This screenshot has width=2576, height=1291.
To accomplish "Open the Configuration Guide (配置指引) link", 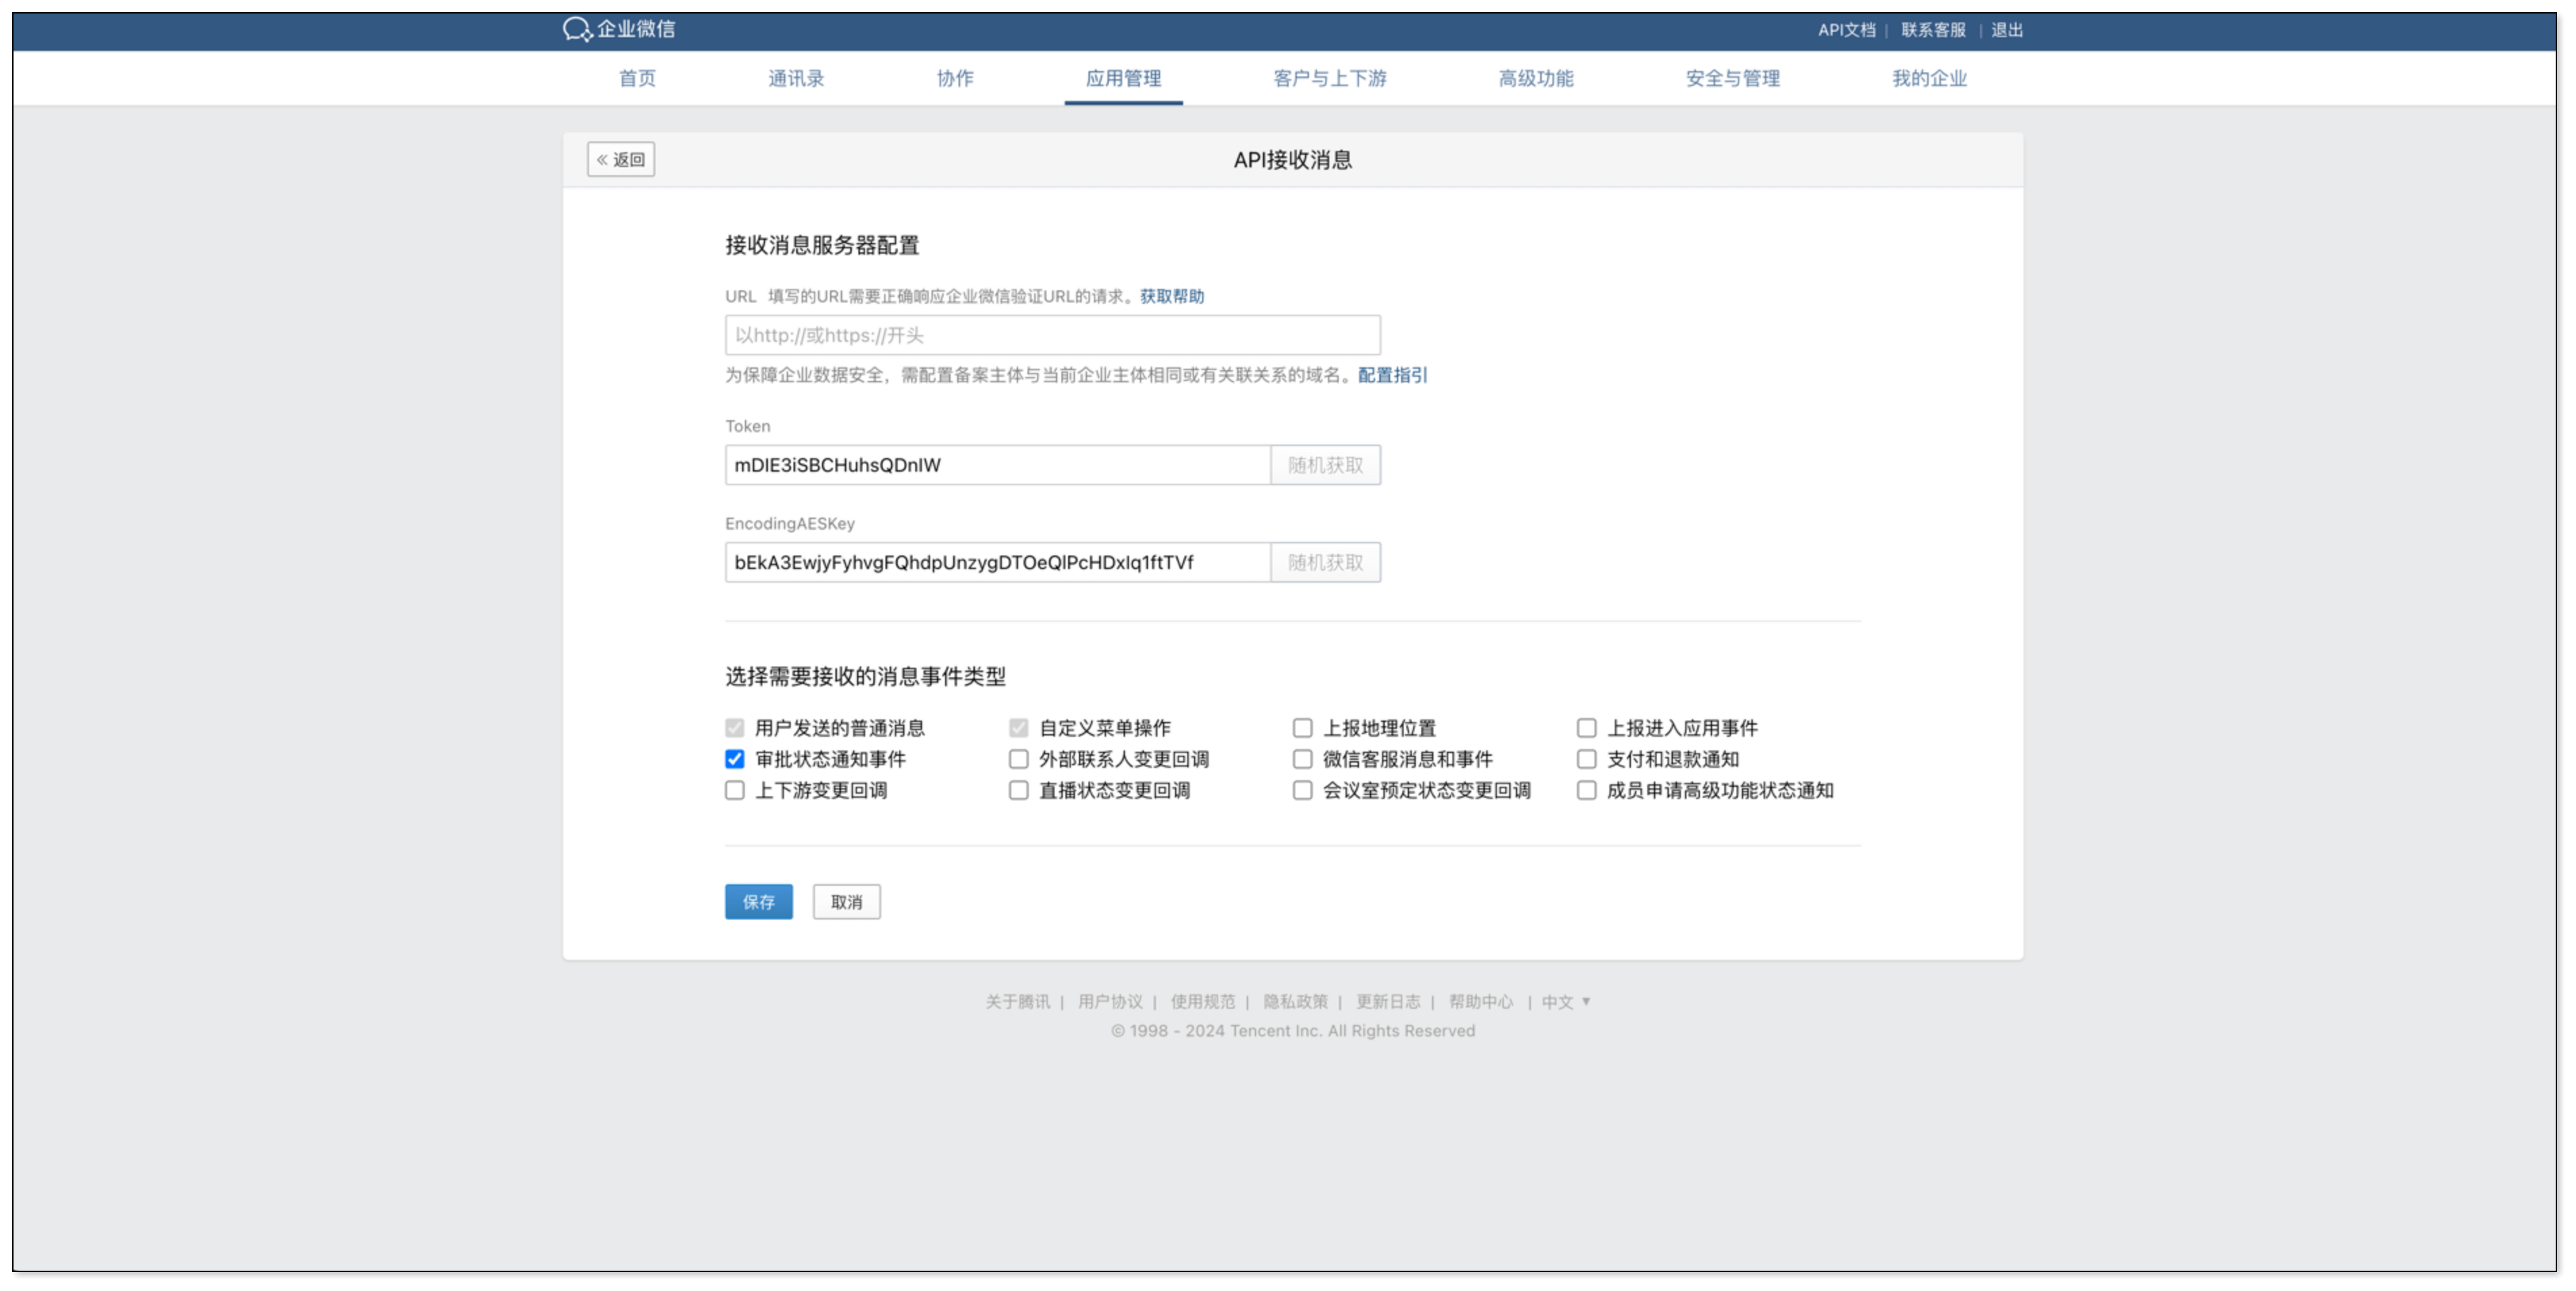I will [1392, 375].
